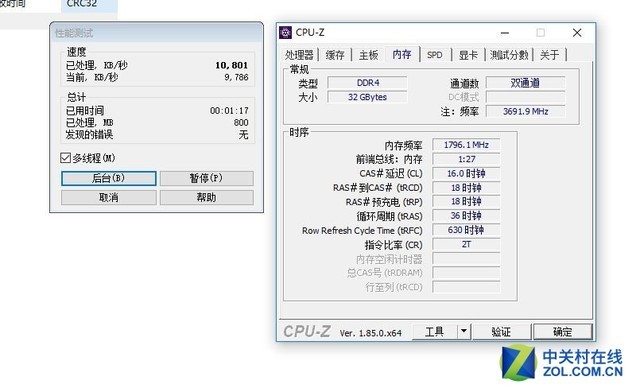Switch to the 测试分数 tab
The image size is (640, 392).
509,55
